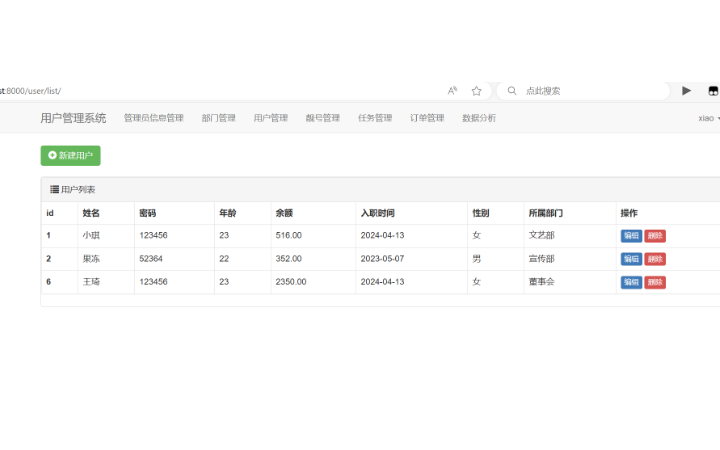Click the address bar URL user/list/
This screenshot has height=450, width=720.
coord(30,91)
